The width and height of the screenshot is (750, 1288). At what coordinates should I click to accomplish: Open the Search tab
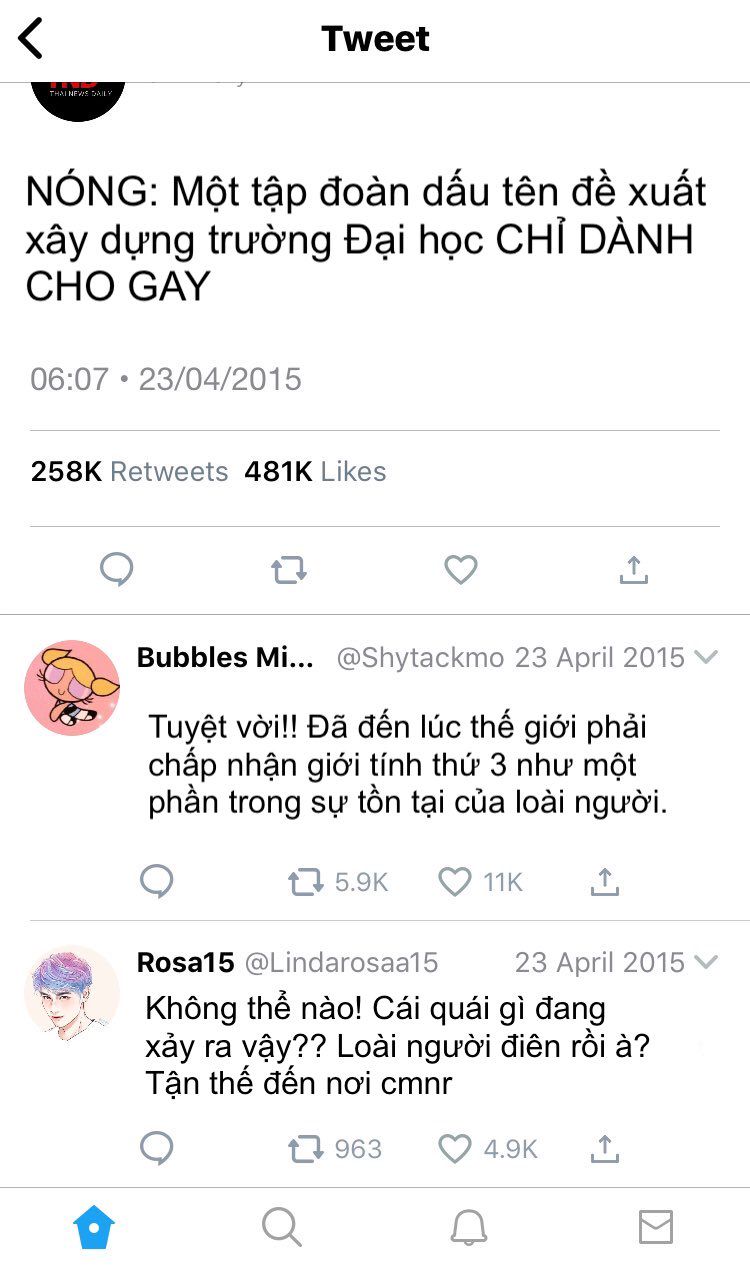click(282, 1227)
